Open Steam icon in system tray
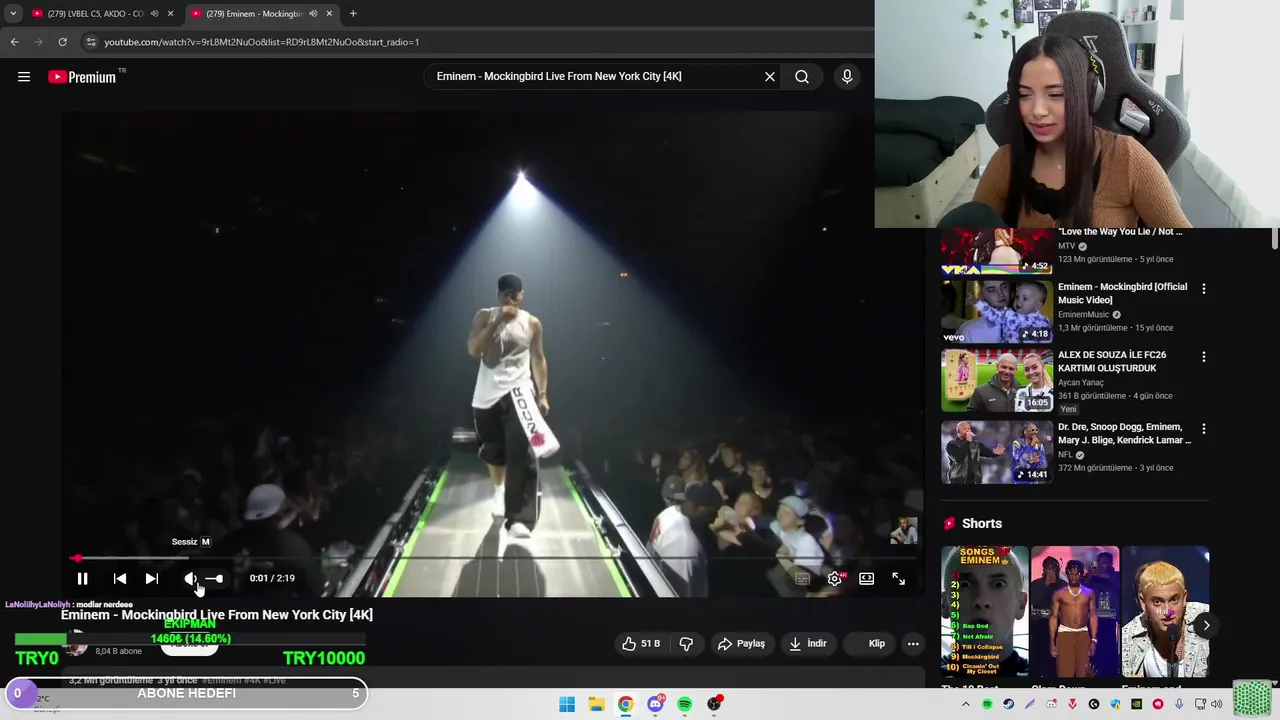The height and width of the screenshot is (720, 1280). 1008,704
